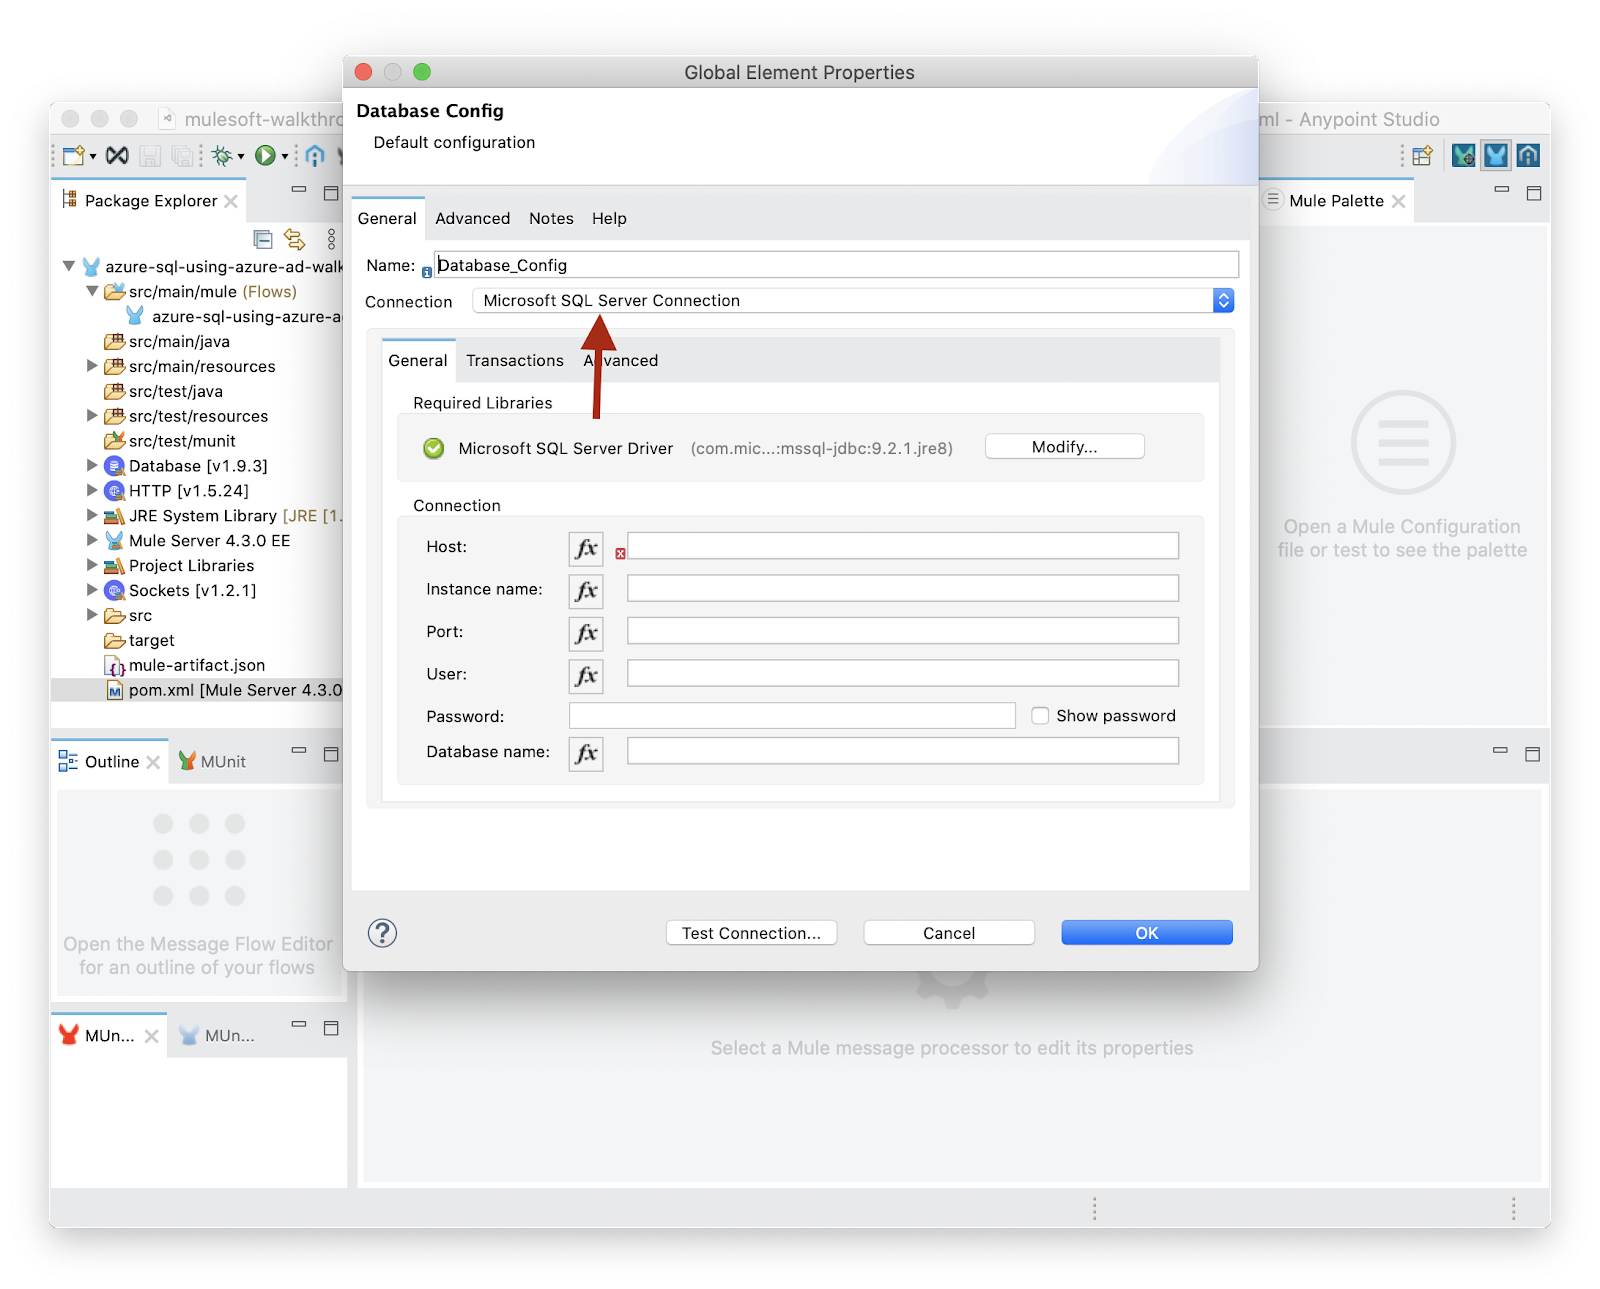Click the fx button for Database name
1600x1289 pixels.
pos(586,753)
